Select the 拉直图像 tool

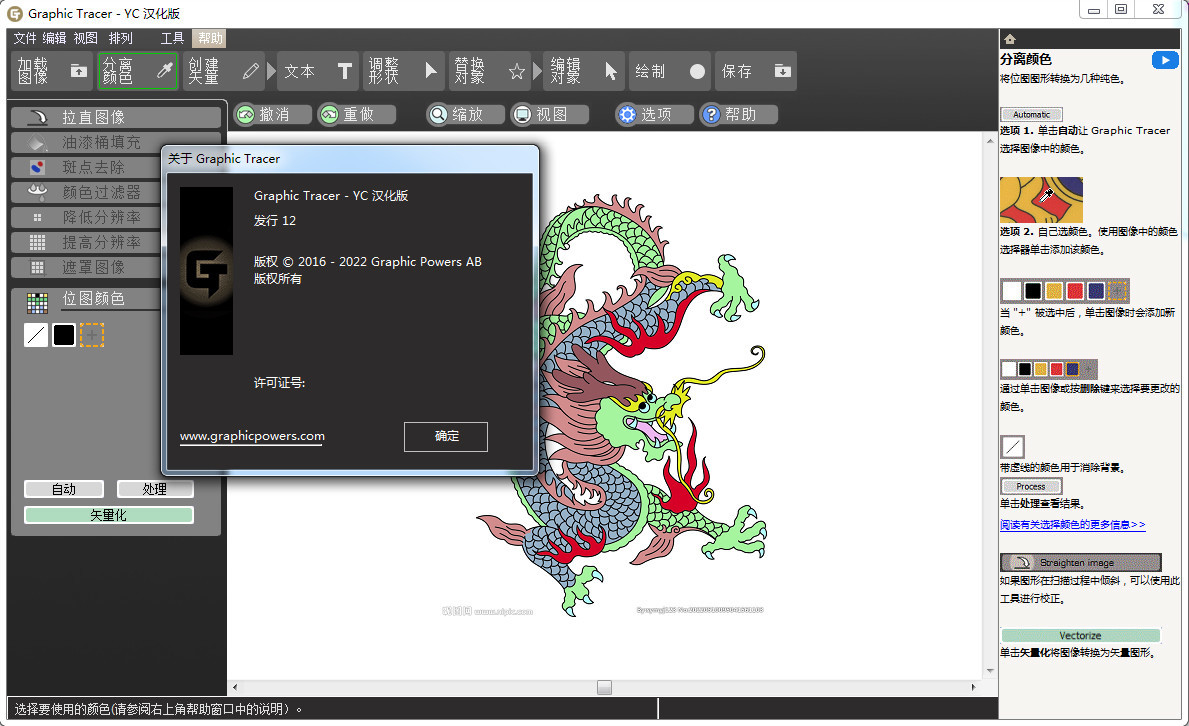pos(116,118)
